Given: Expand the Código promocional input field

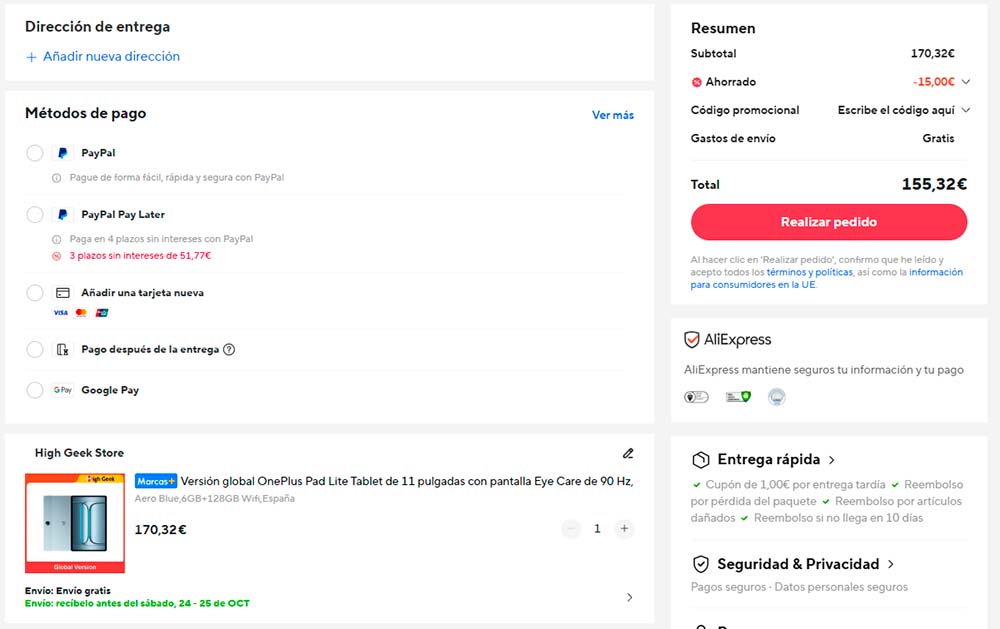Looking at the screenshot, I should coord(903,110).
